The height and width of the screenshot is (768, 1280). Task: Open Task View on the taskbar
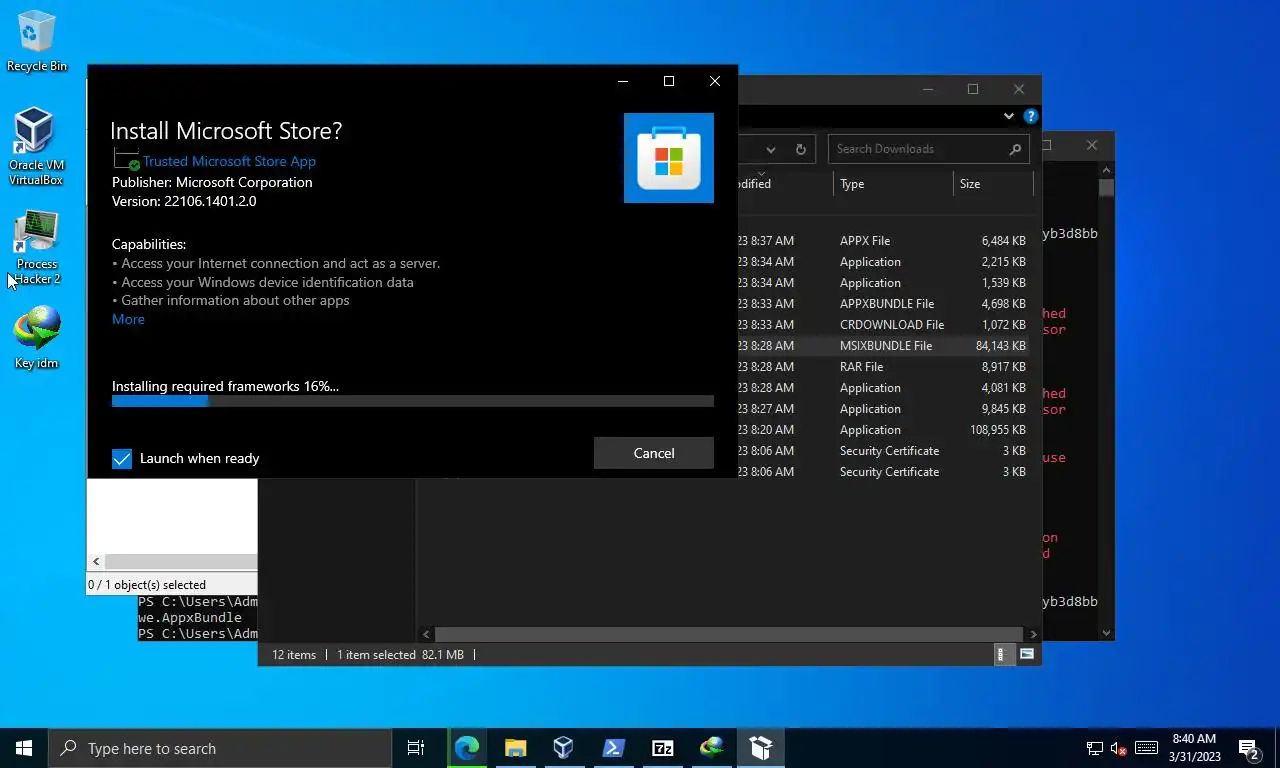coord(416,748)
